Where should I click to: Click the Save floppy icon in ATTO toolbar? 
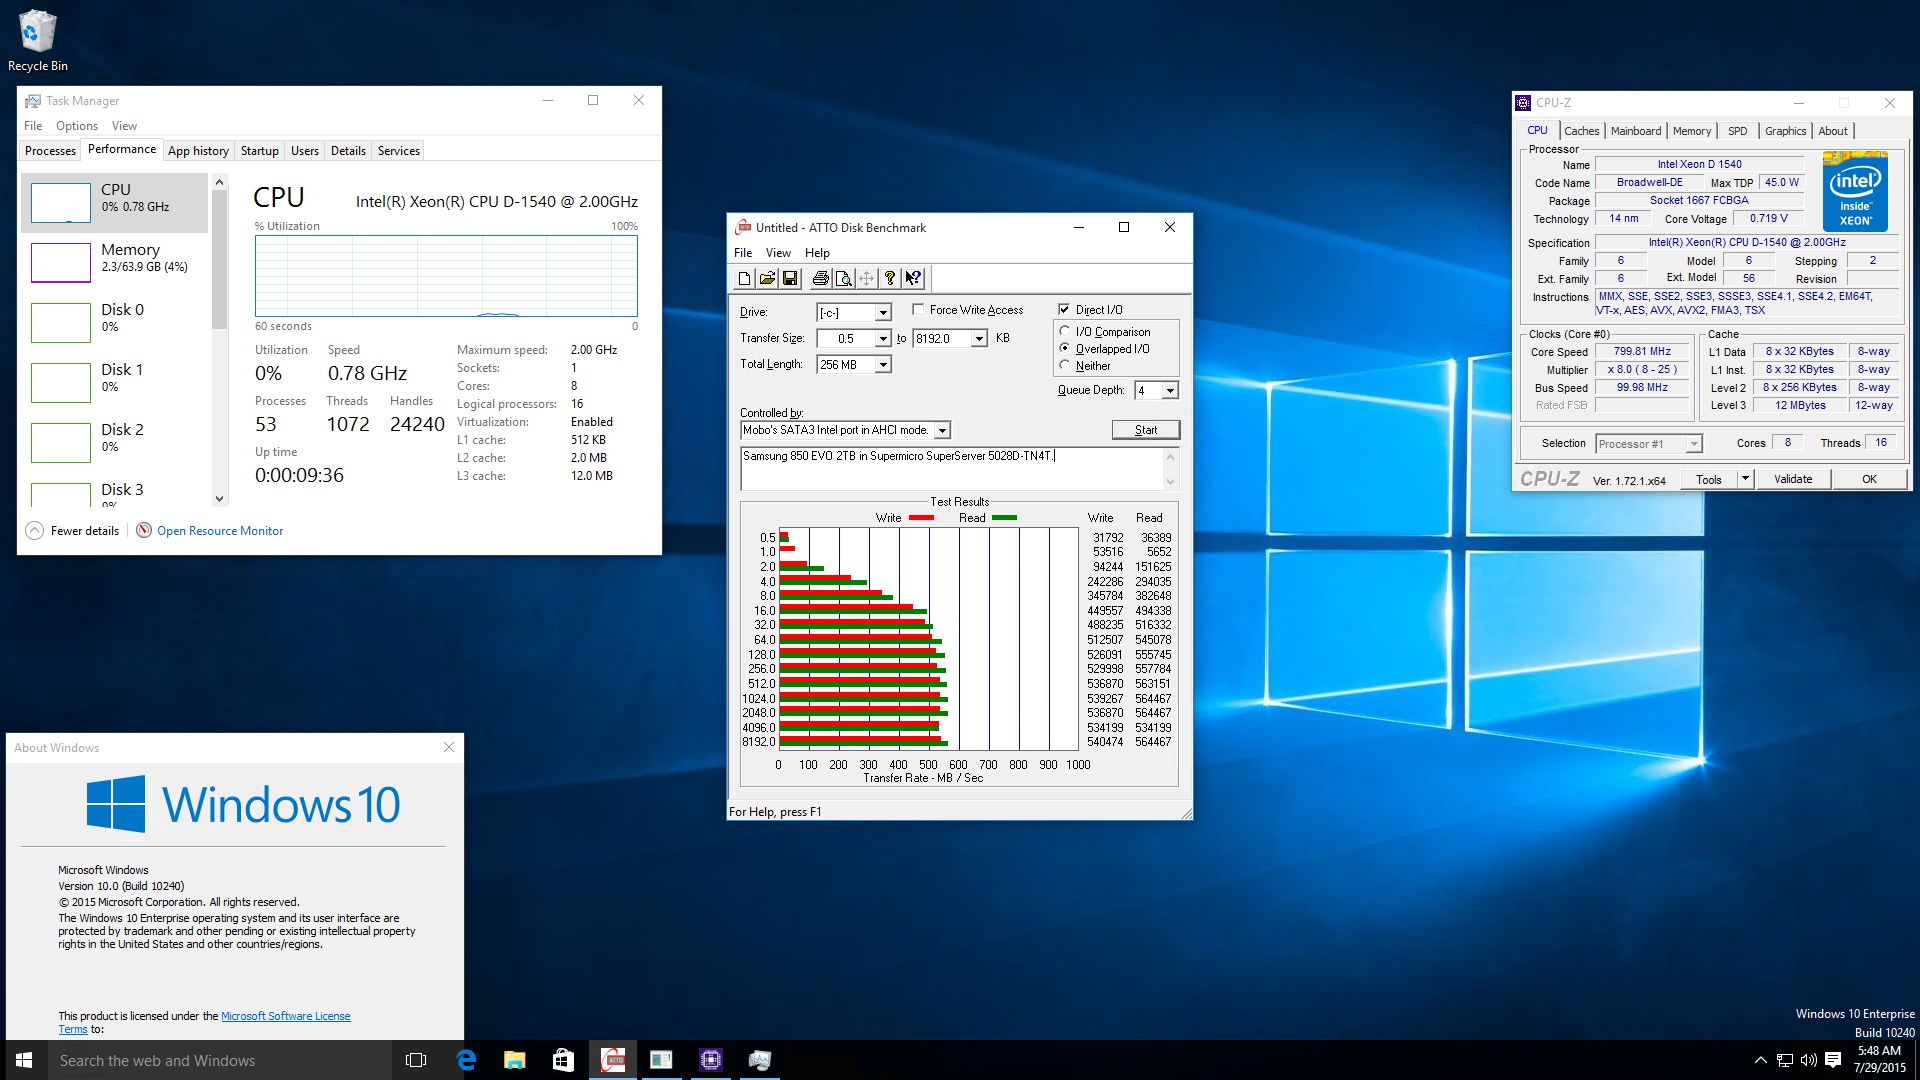tap(790, 279)
